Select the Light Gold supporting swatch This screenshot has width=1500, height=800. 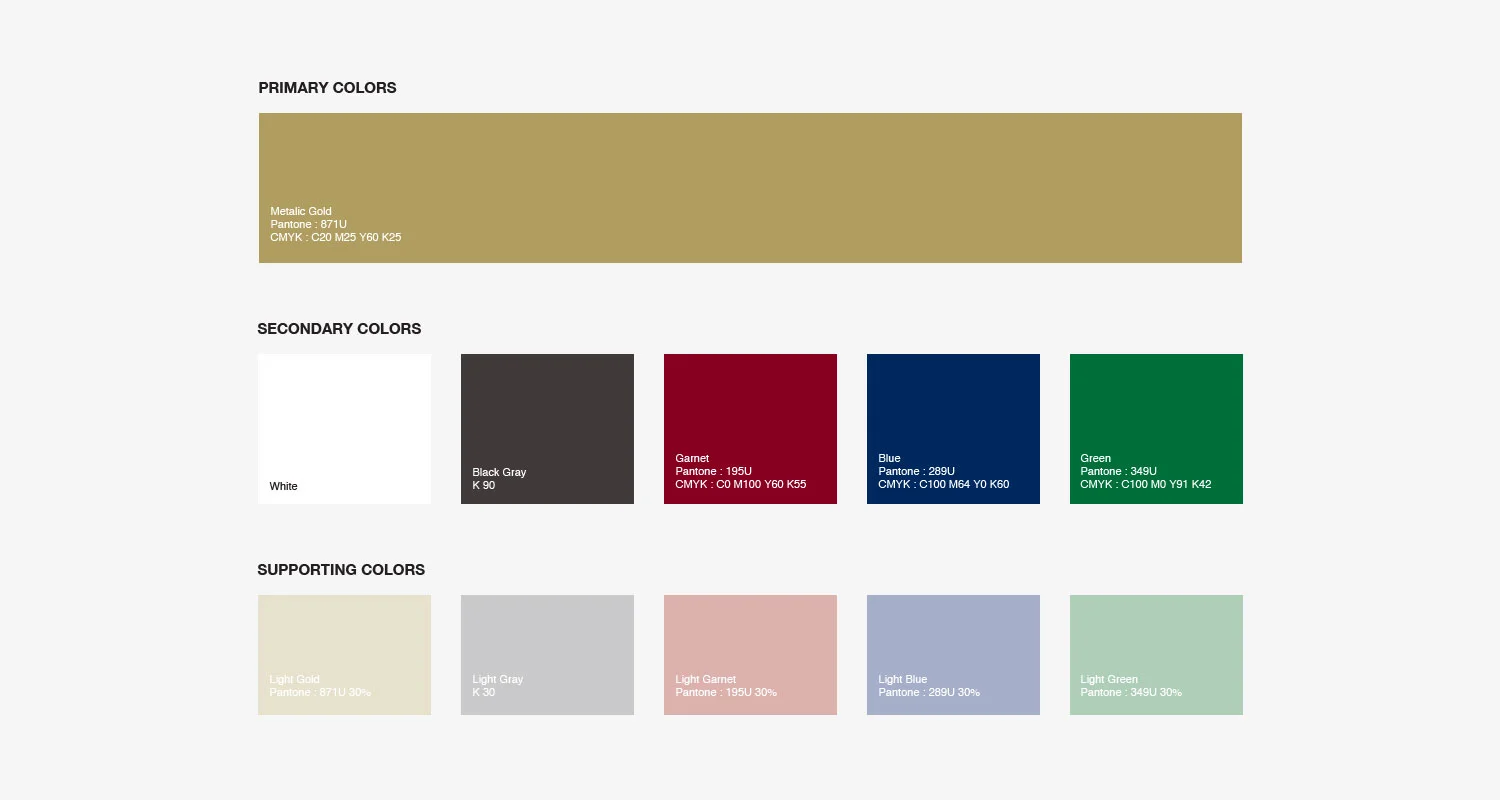tap(344, 655)
